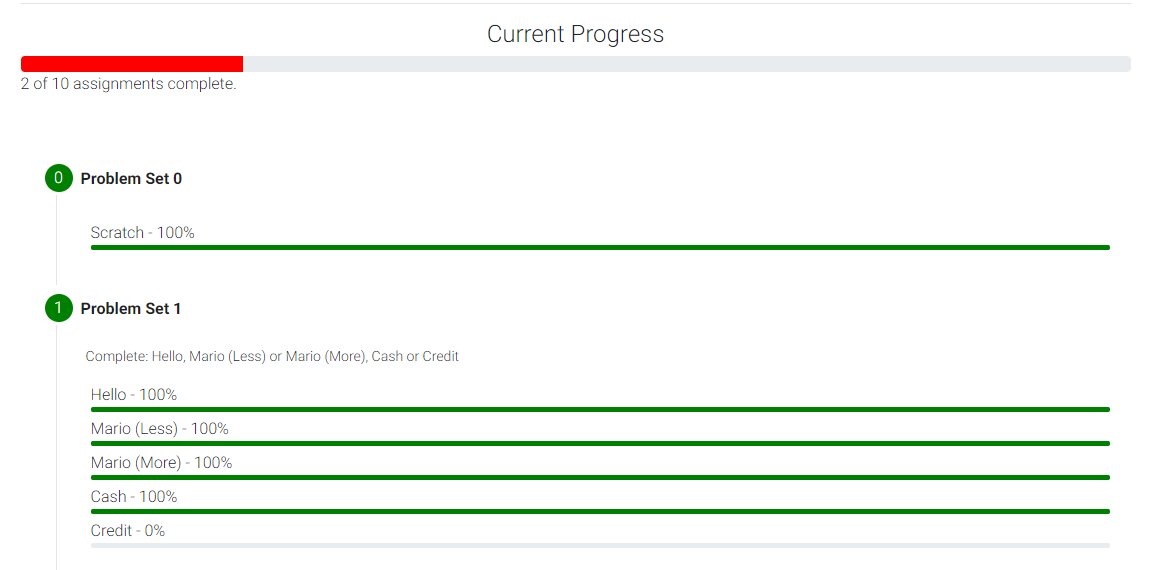
Task: Click the empty Credit progress bar
Action: [x=600, y=545]
